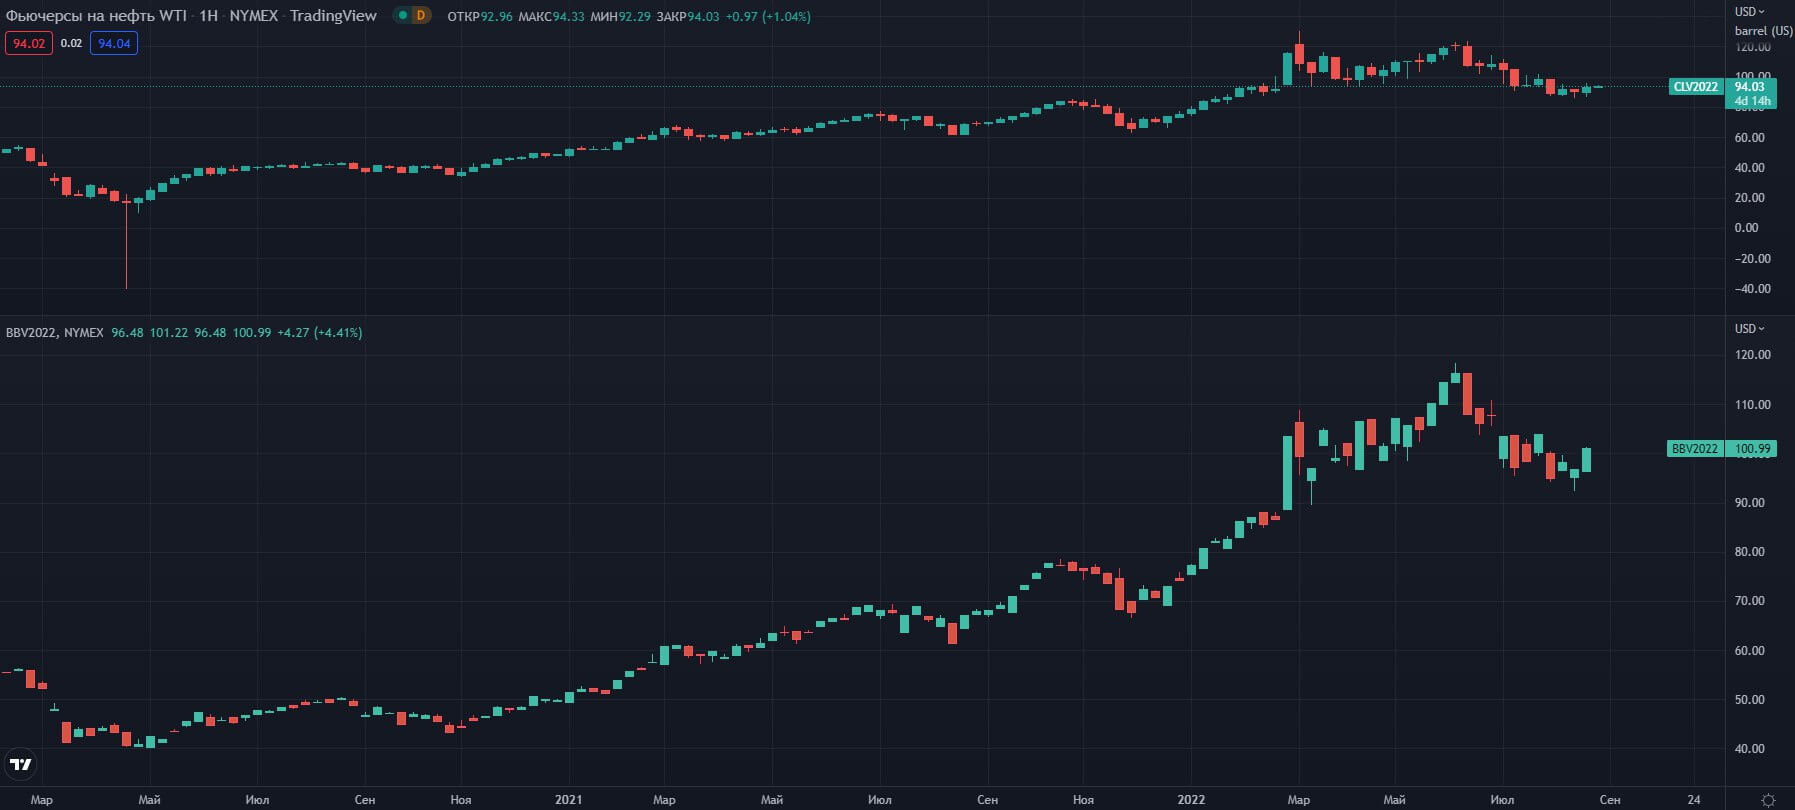Click the 1H interval in the legend
This screenshot has width=1795, height=810.
click(208, 16)
